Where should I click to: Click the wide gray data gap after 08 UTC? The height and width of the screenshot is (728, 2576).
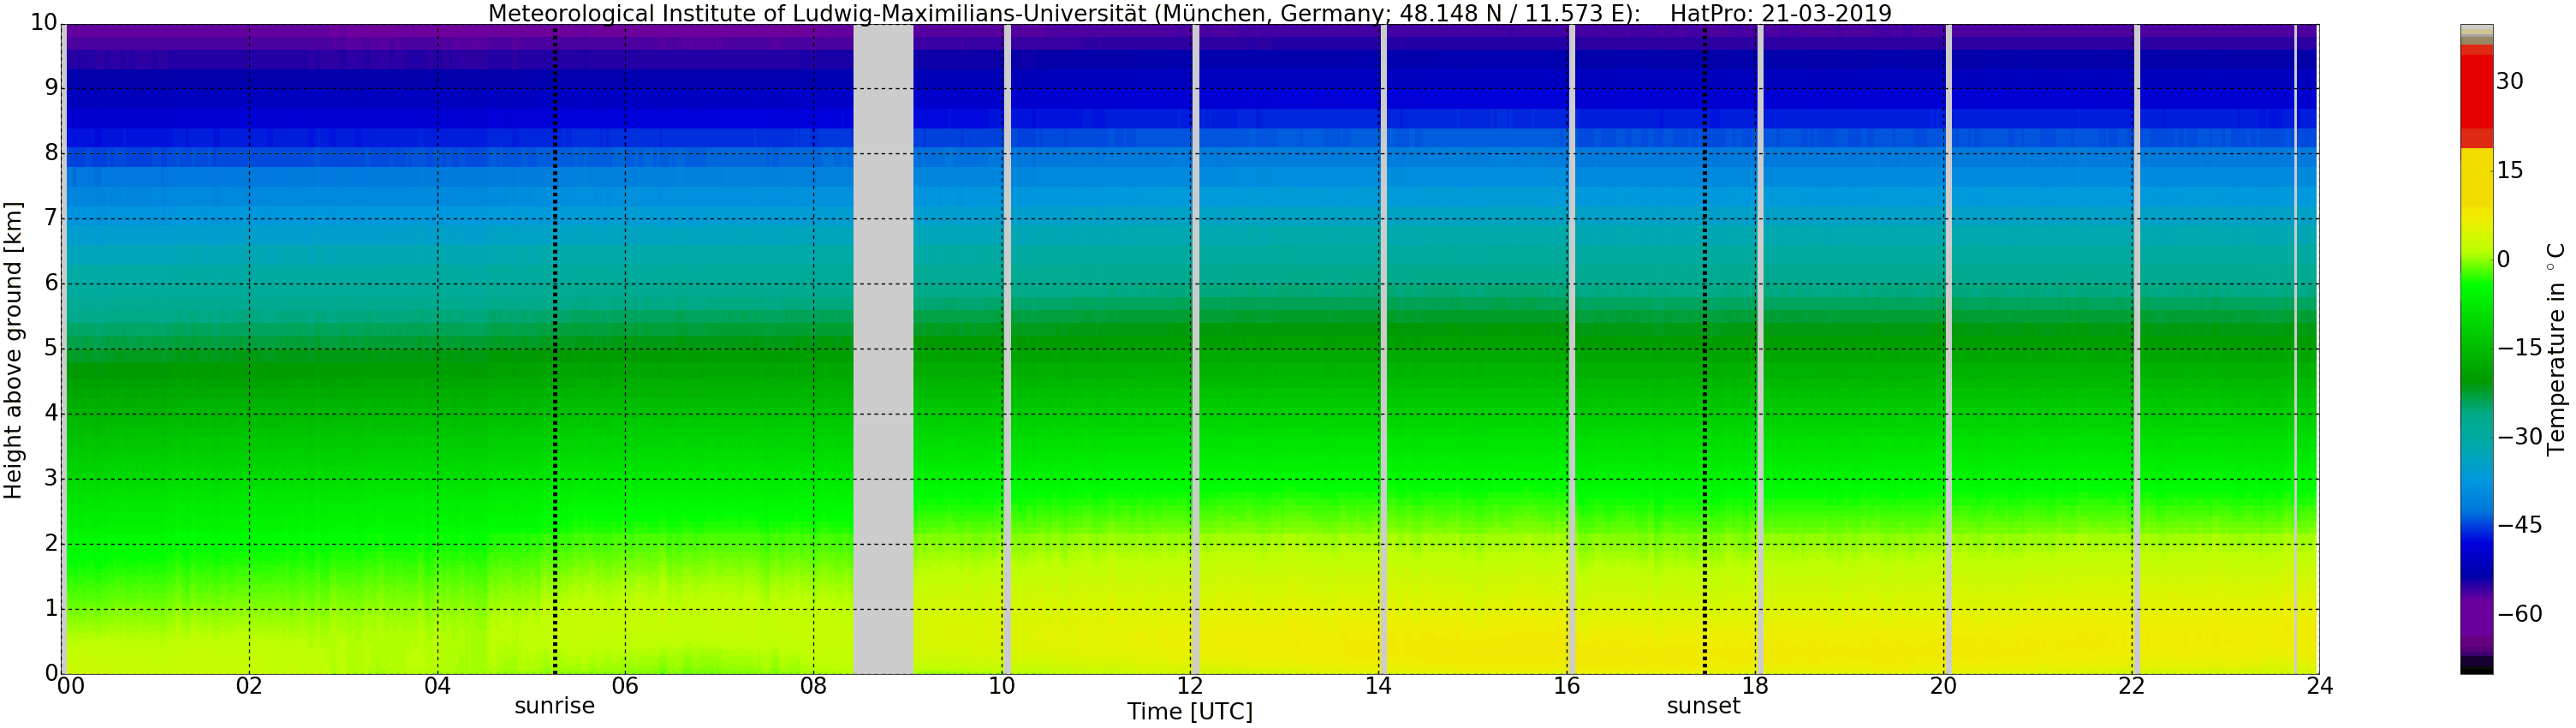(883, 349)
